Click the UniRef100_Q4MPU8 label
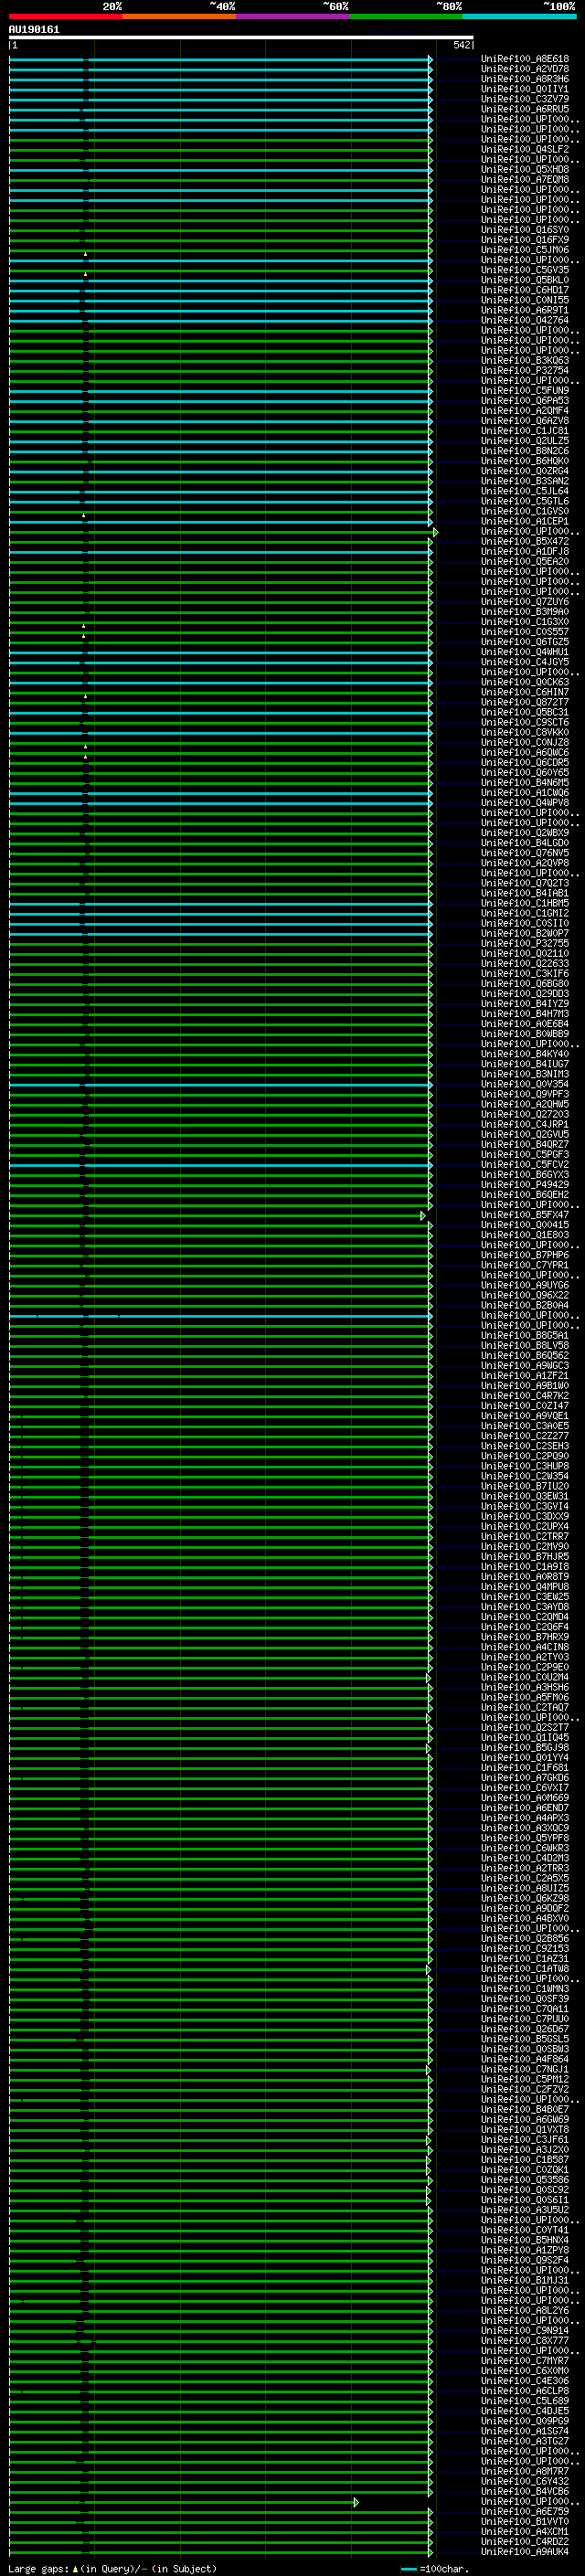The width and height of the screenshot is (585, 2576). (525, 1587)
